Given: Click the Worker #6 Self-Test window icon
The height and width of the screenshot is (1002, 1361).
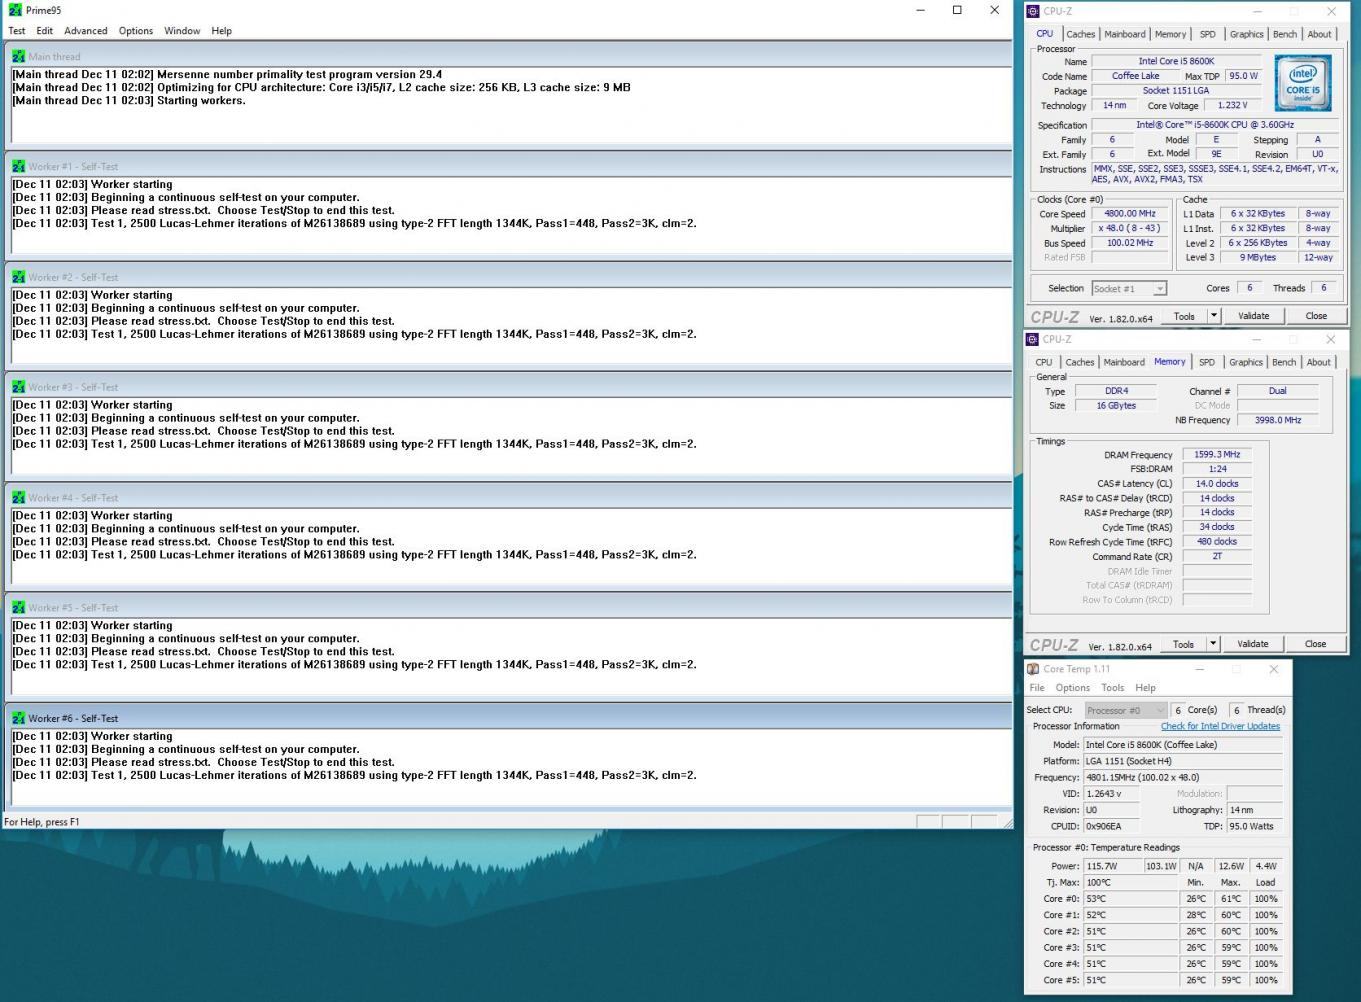Looking at the screenshot, I should coord(18,718).
